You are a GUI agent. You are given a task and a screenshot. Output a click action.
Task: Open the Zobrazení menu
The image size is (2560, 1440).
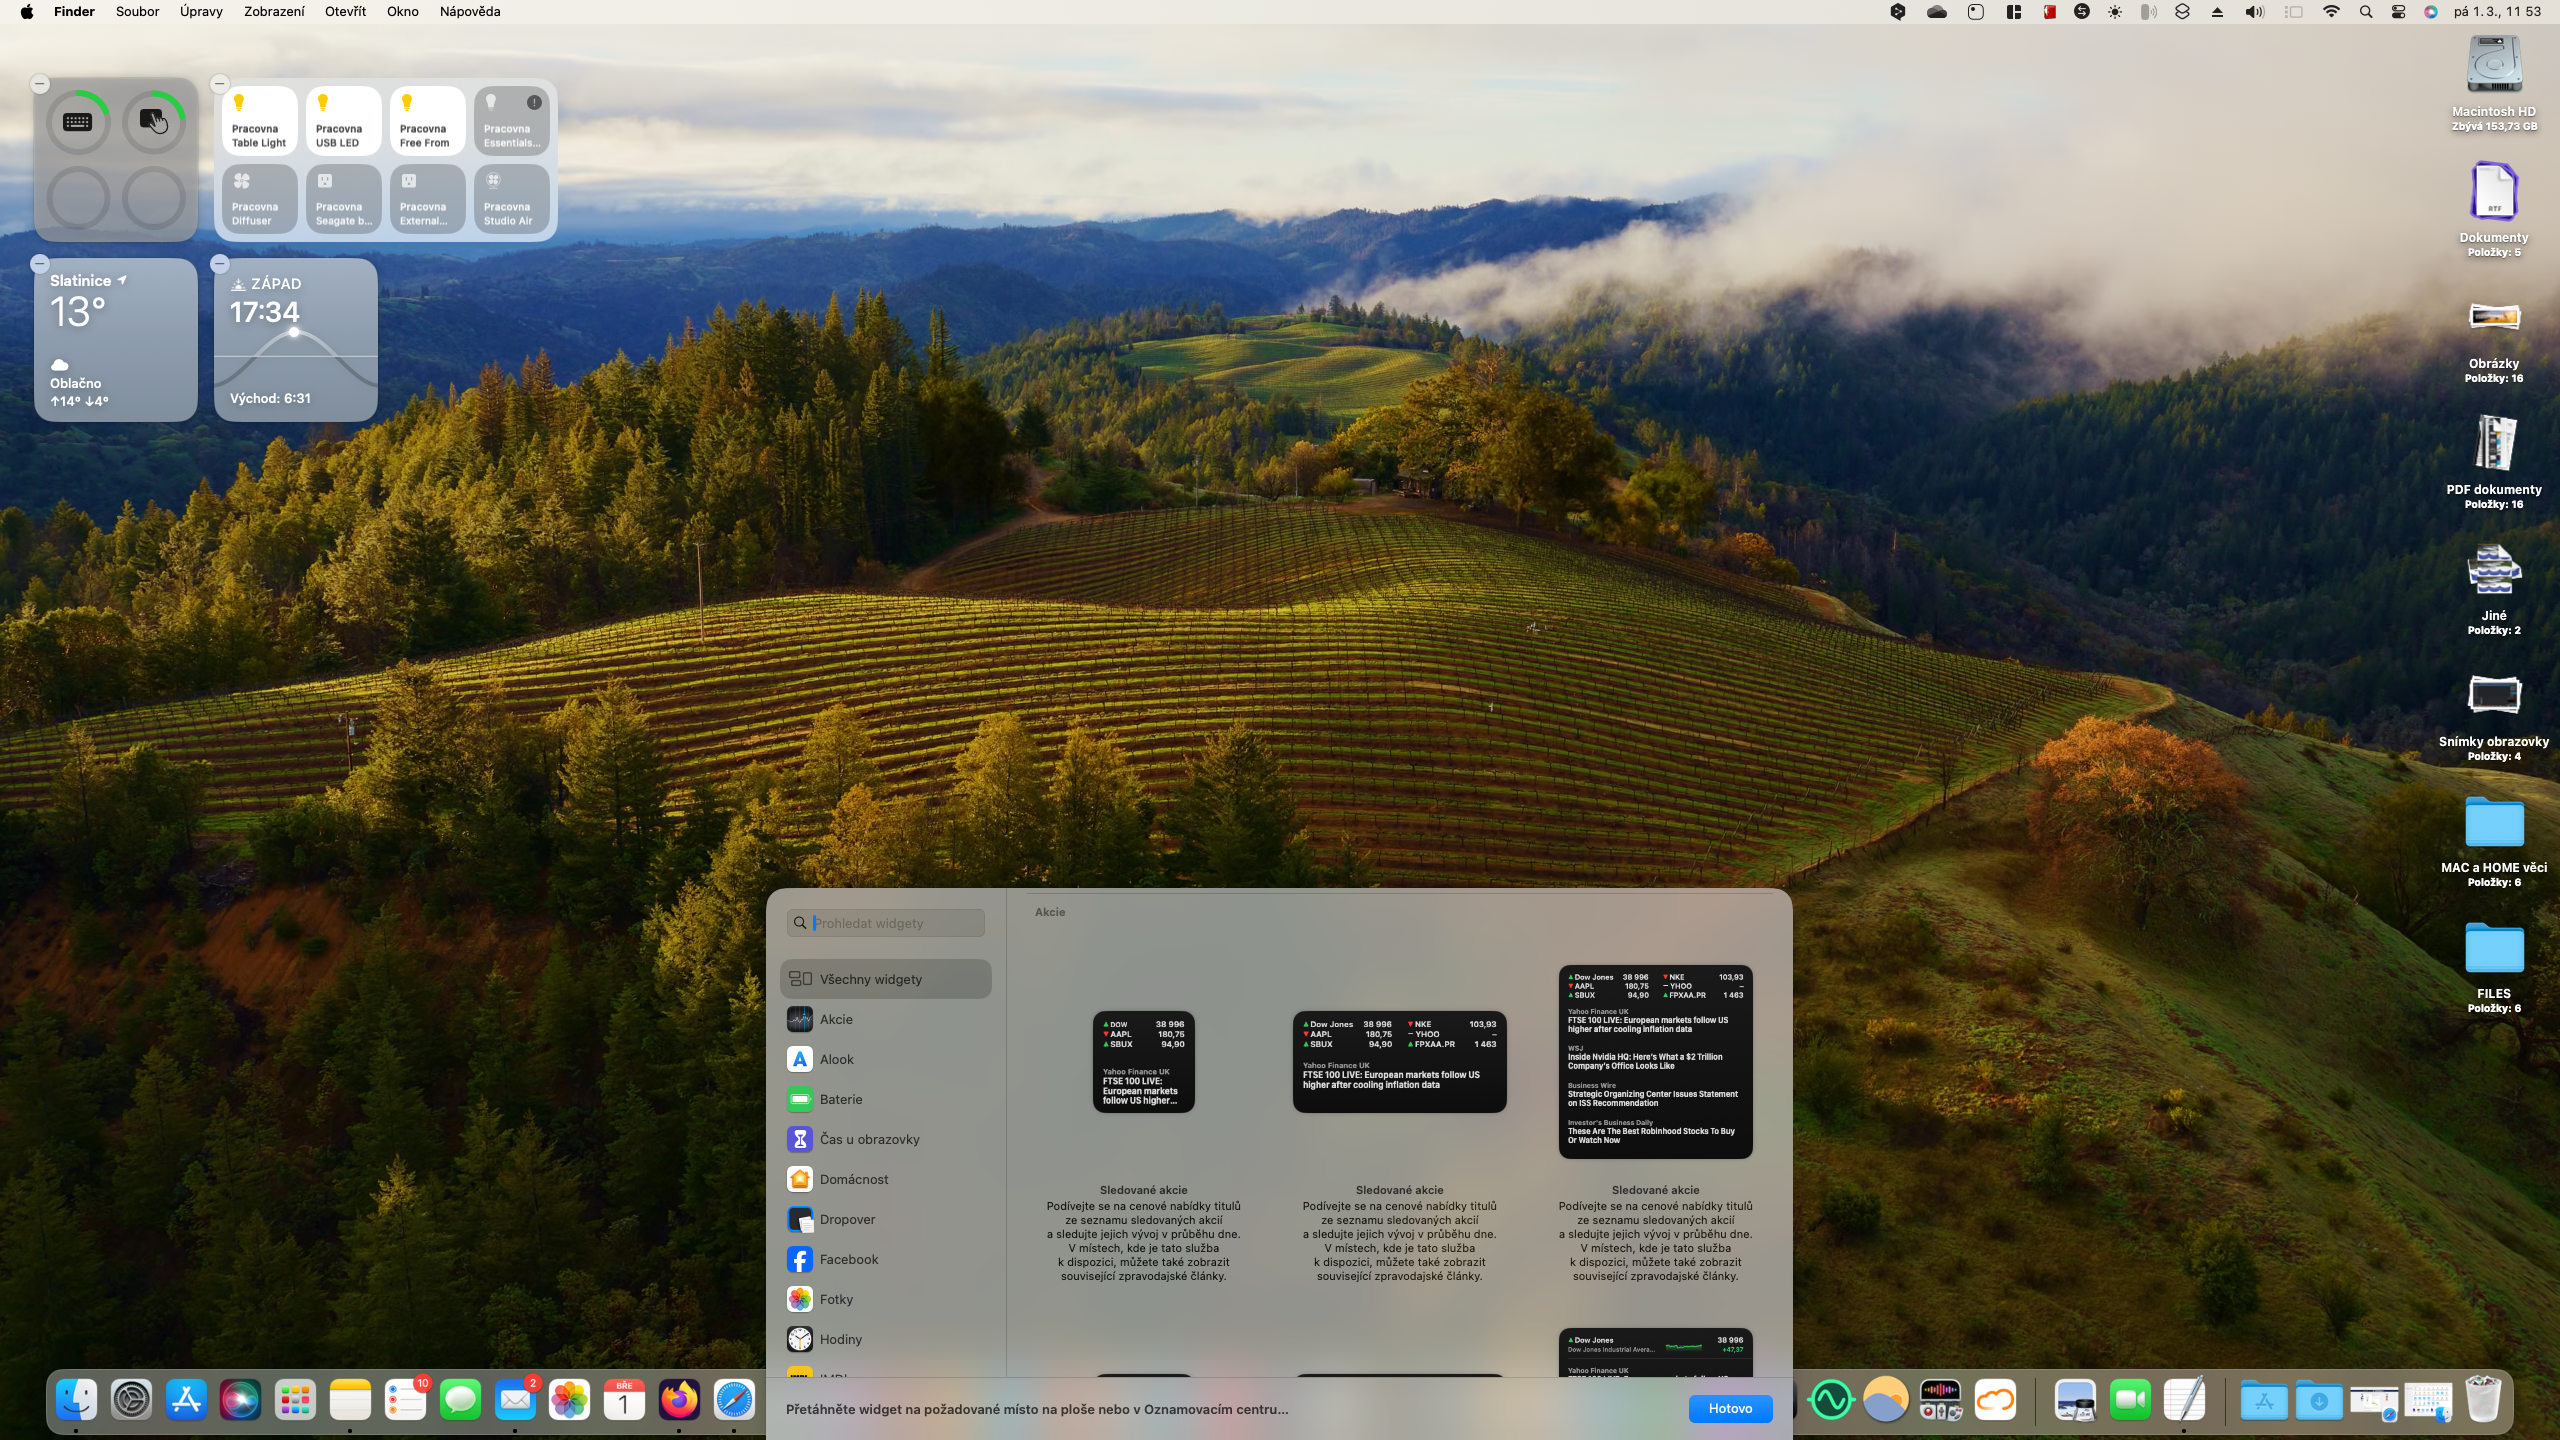274,12
